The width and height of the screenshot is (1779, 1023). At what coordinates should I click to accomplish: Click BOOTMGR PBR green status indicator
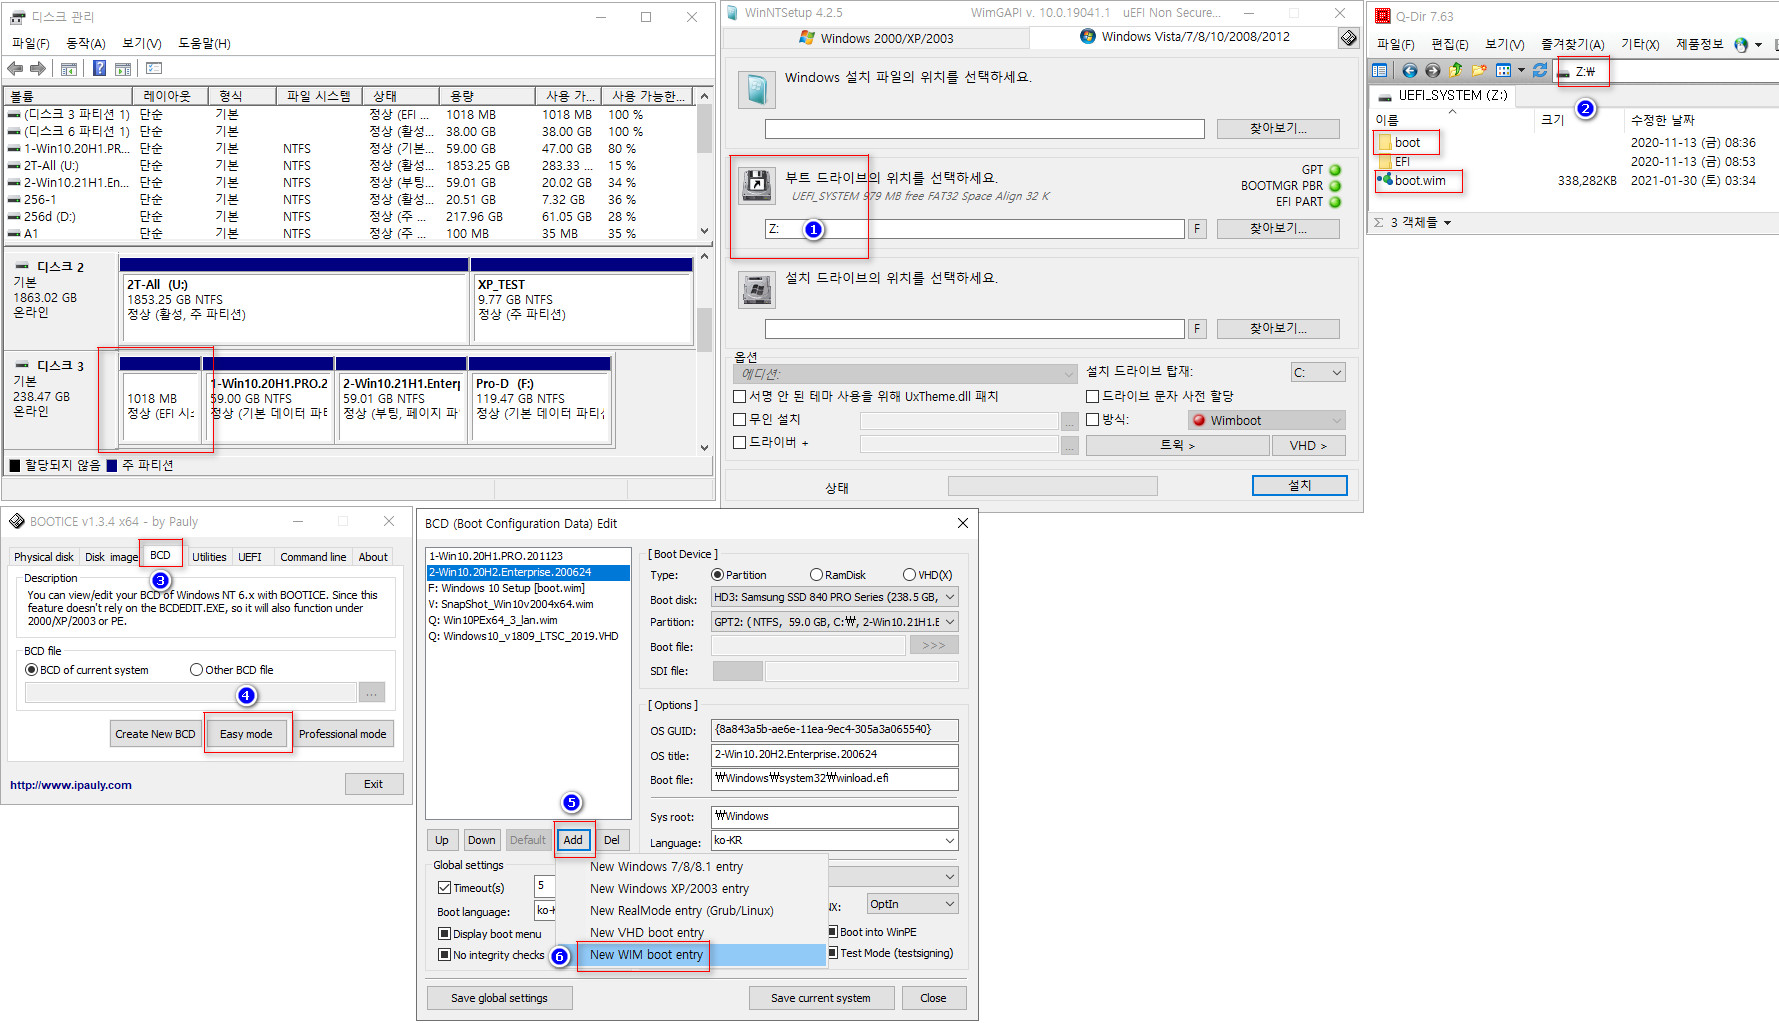tap(1334, 186)
